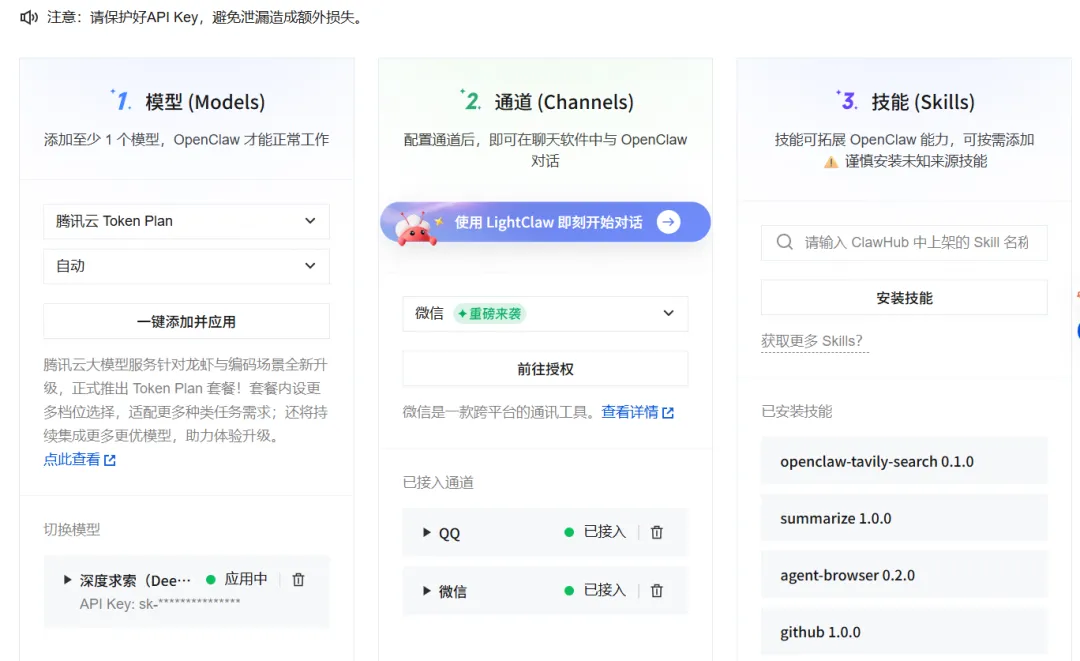Click the 应用中 status of 深度求索

click(237, 579)
